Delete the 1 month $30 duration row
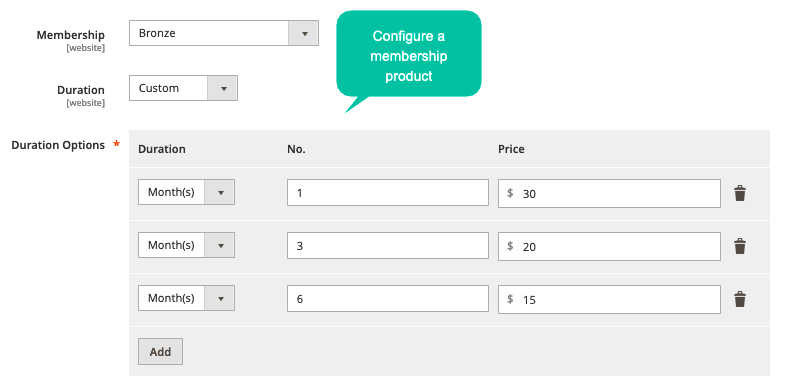 pyautogui.click(x=739, y=193)
